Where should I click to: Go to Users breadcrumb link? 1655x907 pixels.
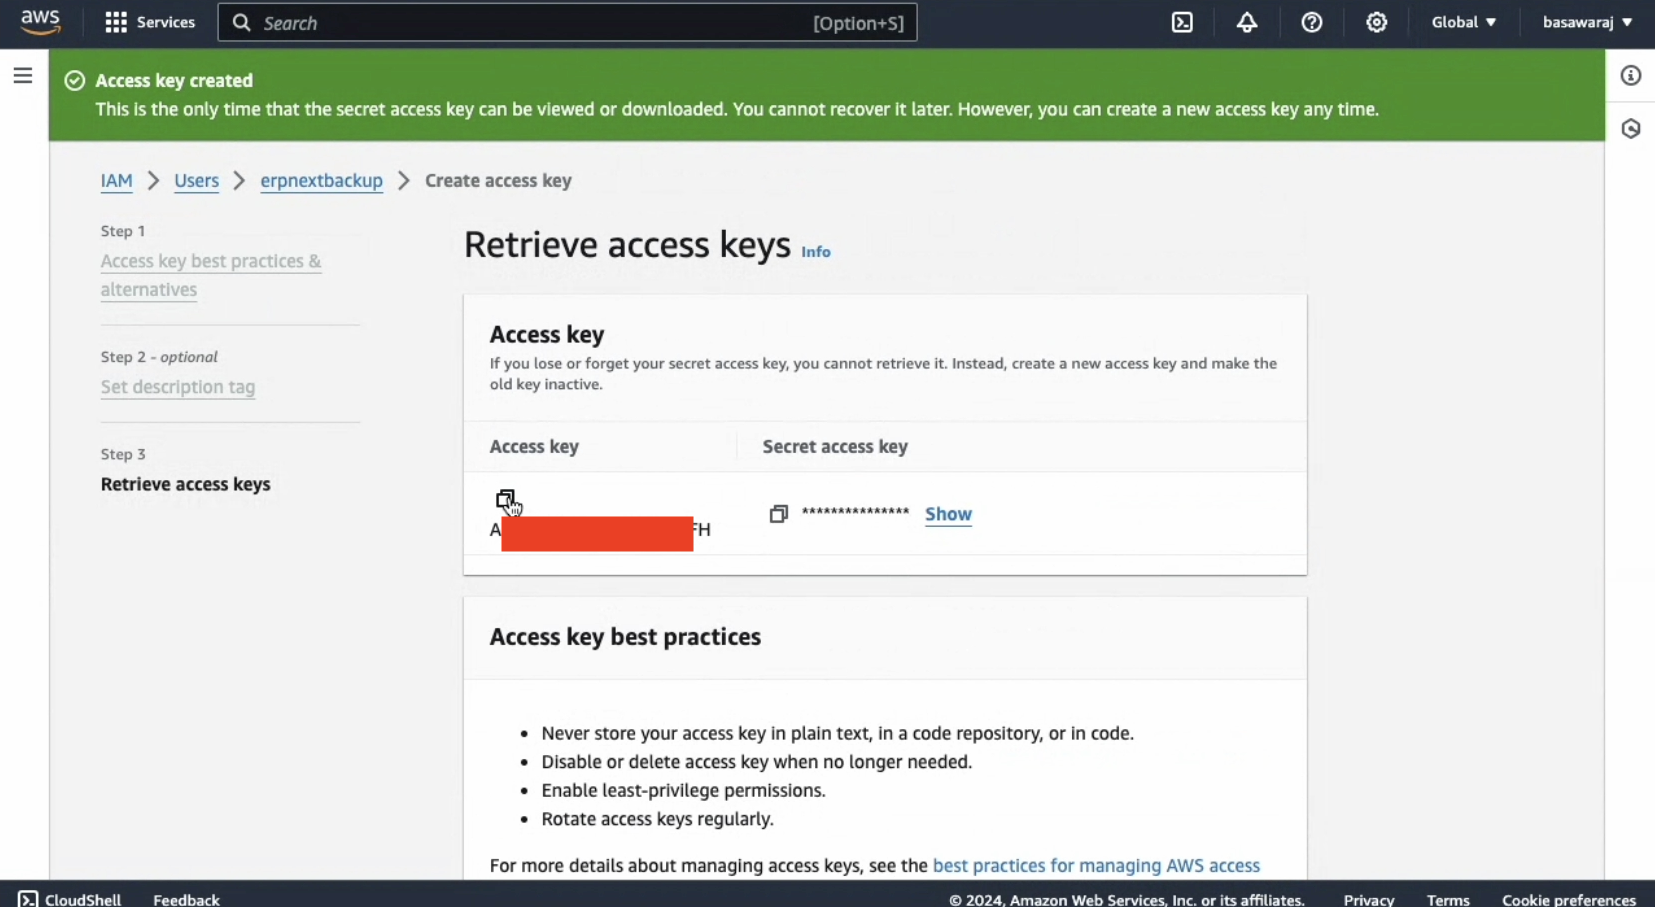pos(196,181)
